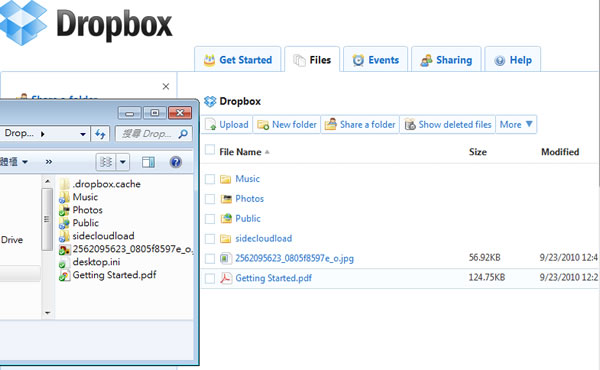The height and width of the screenshot is (370, 600).
Task: Click Drive item in Explorer navigation pane
Action: point(11,240)
